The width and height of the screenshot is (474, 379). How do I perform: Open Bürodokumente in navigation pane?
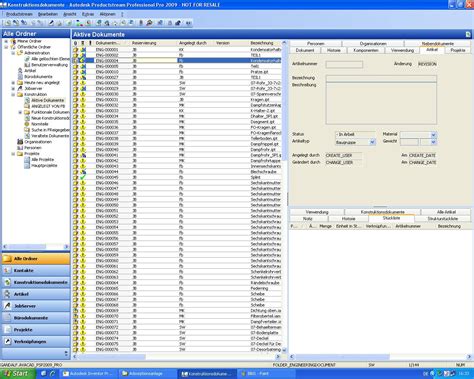tap(36, 318)
